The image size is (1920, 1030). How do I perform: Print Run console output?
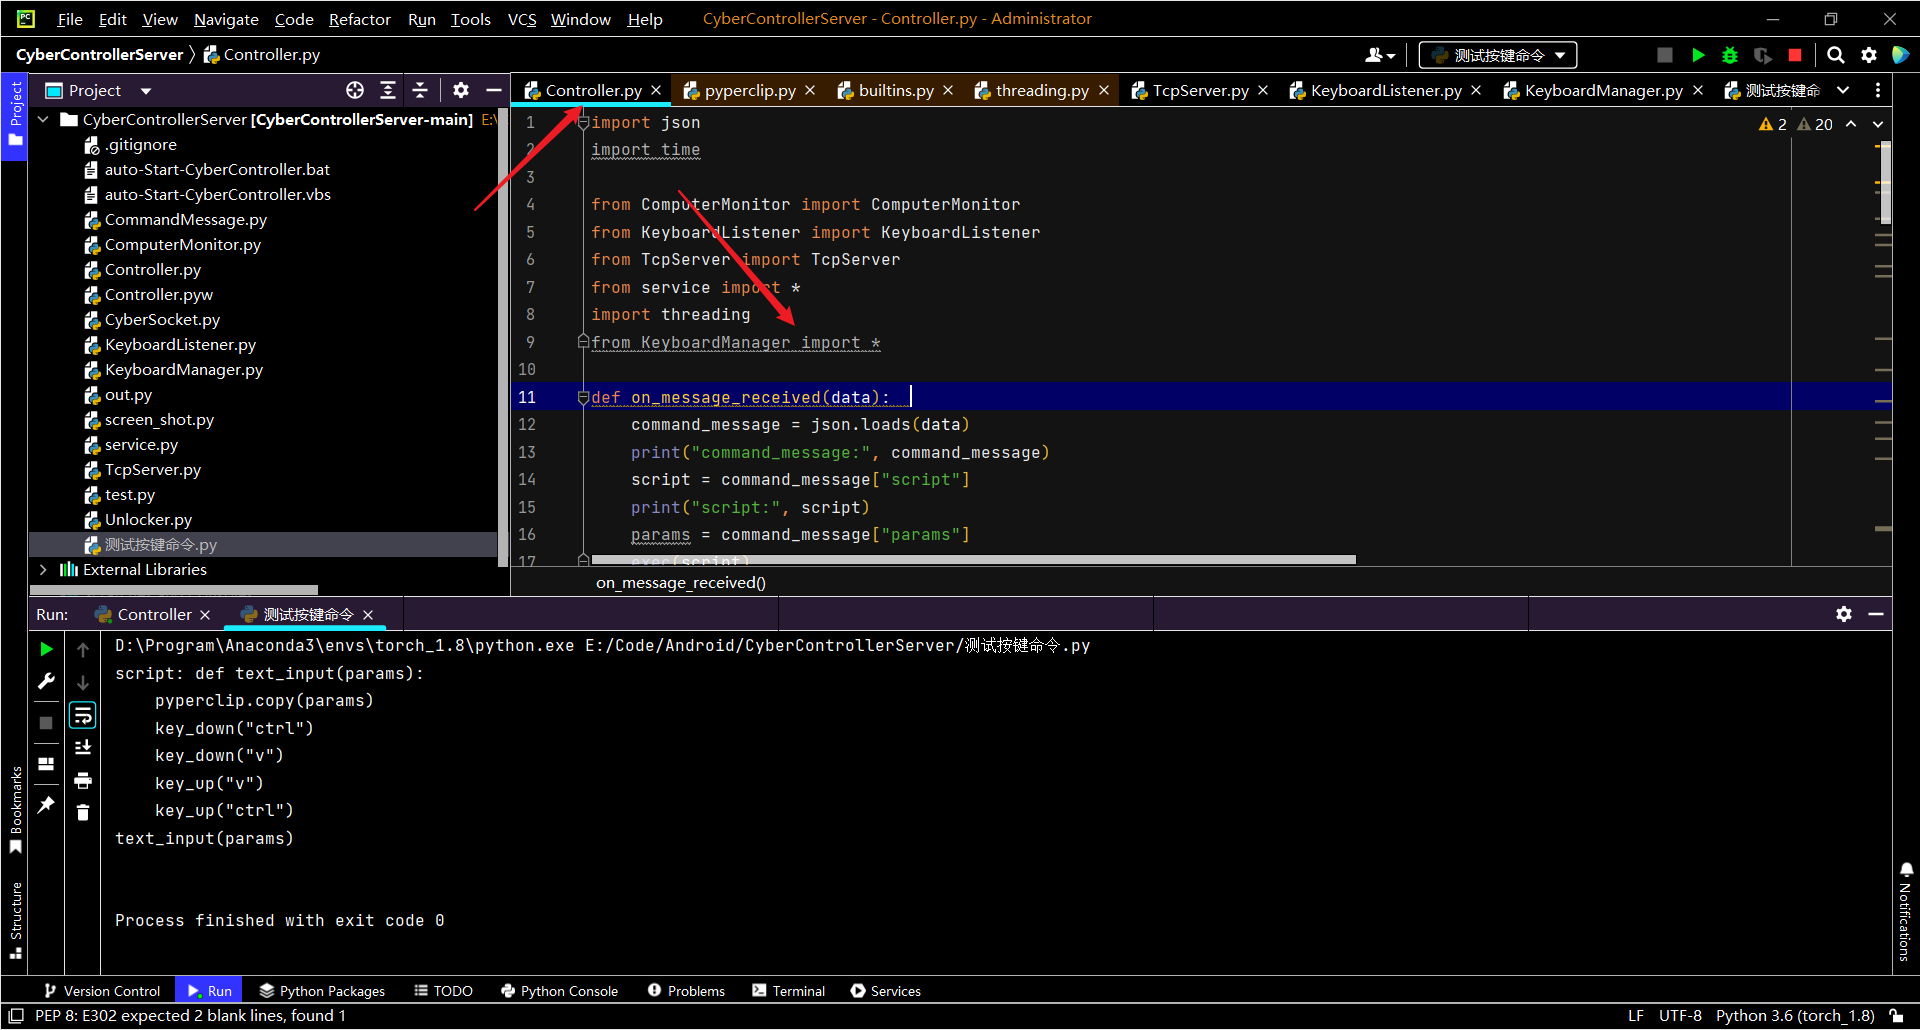[83, 780]
